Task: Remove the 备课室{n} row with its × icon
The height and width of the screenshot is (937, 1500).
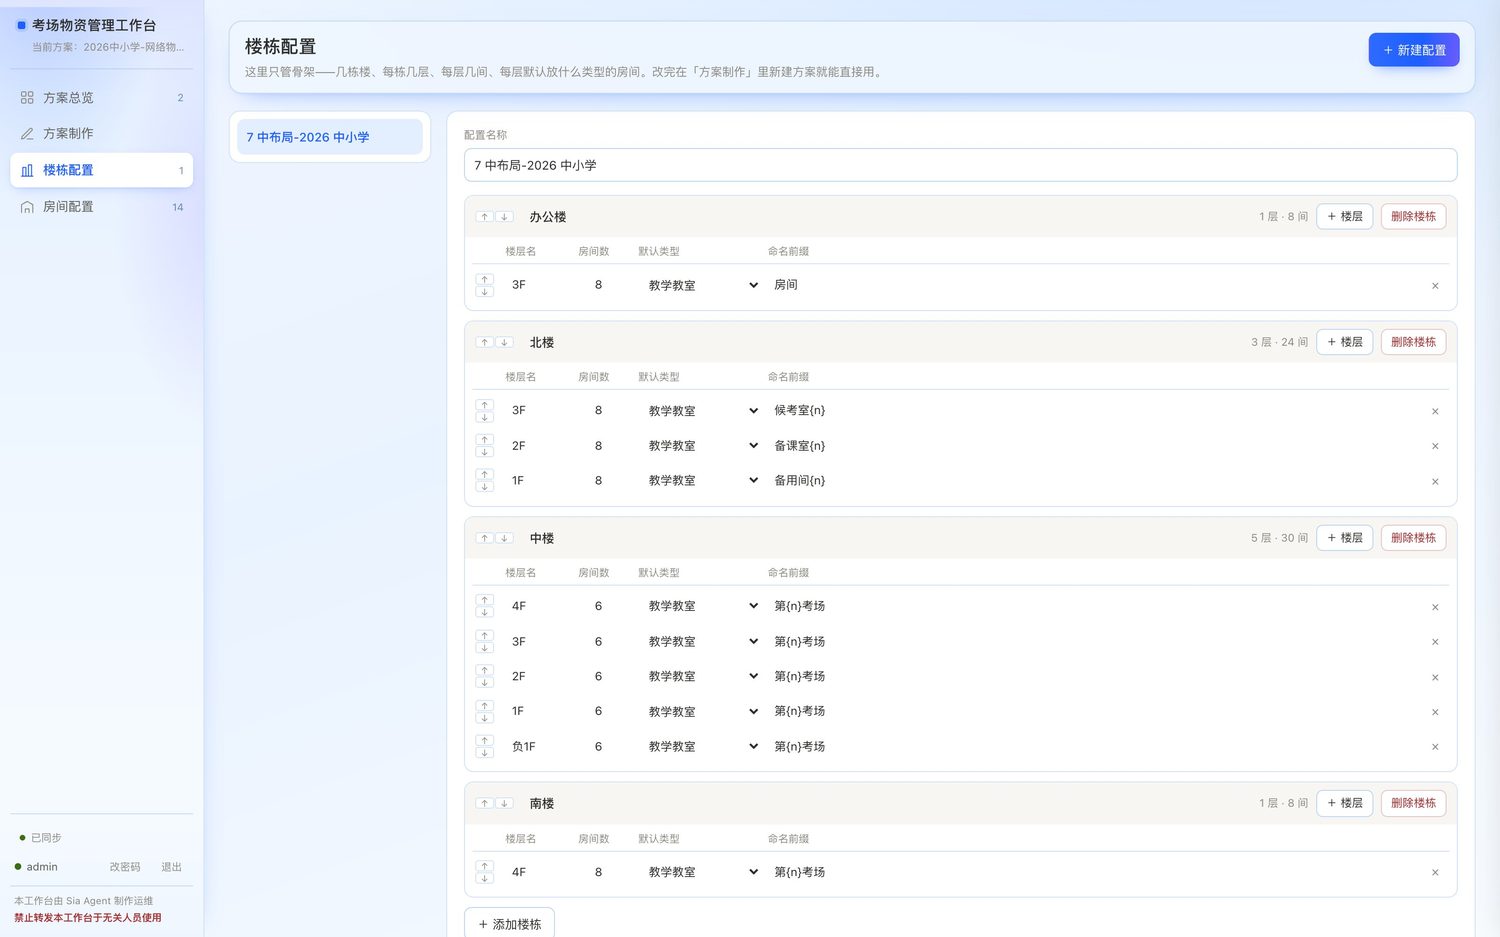Action: tap(1435, 446)
